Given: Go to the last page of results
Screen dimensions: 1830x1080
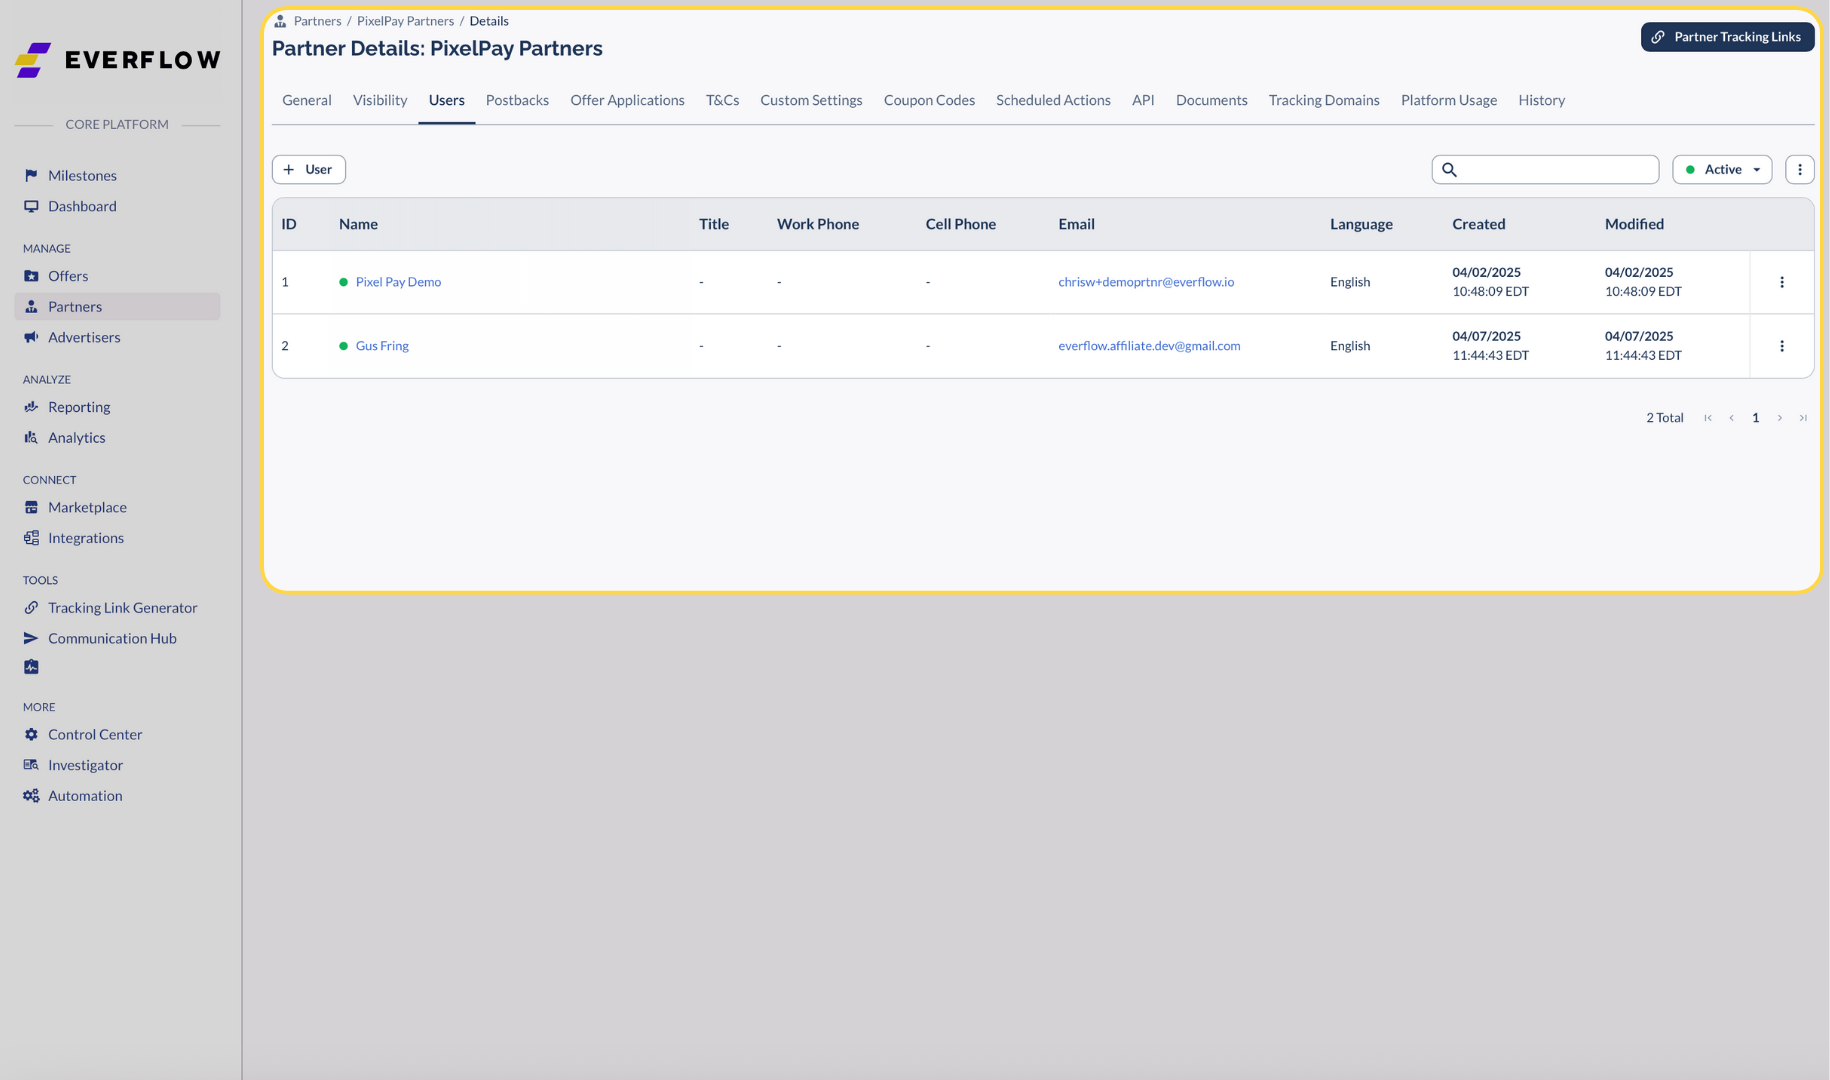Looking at the screenshot, I should (1803, 418).
